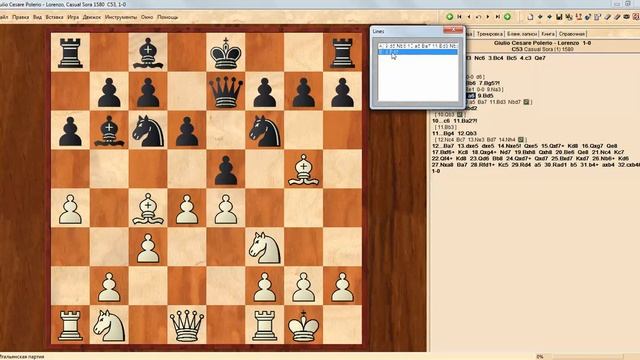Open the Правка menu
Viewport: 640px width, 360px height.
20,17
